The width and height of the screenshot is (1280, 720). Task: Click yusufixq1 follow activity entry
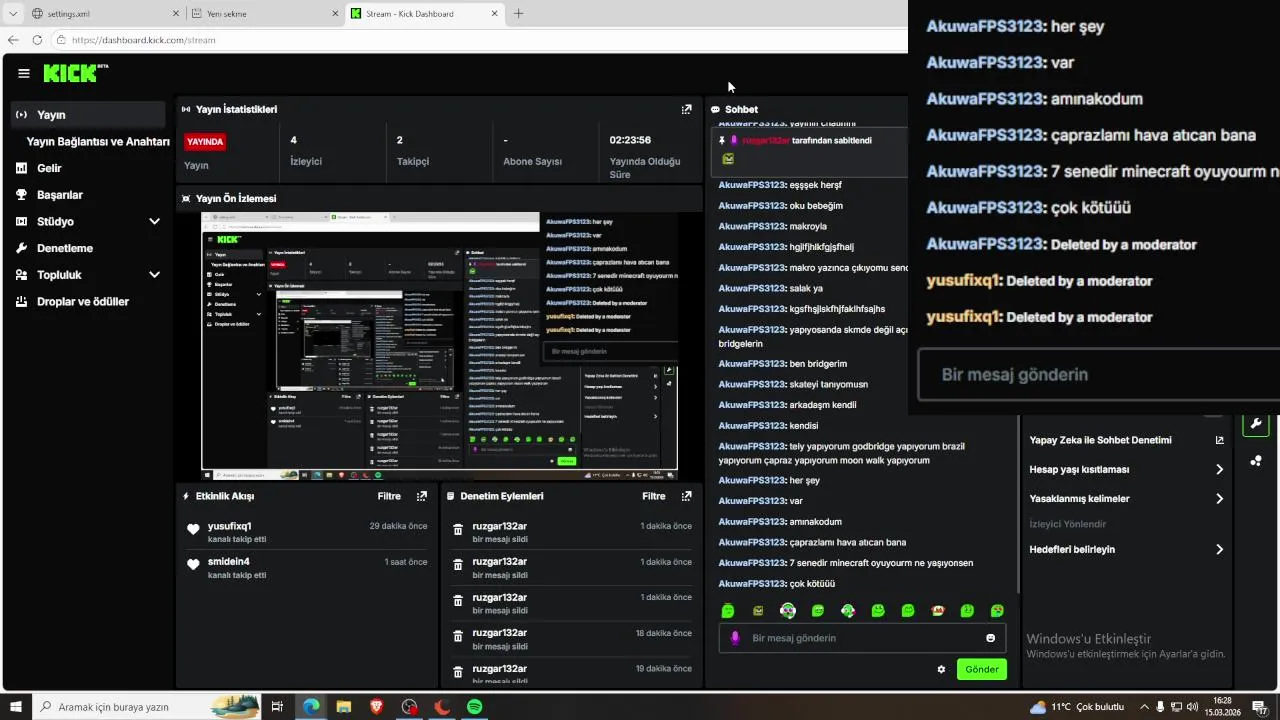[x=307, y=532]
